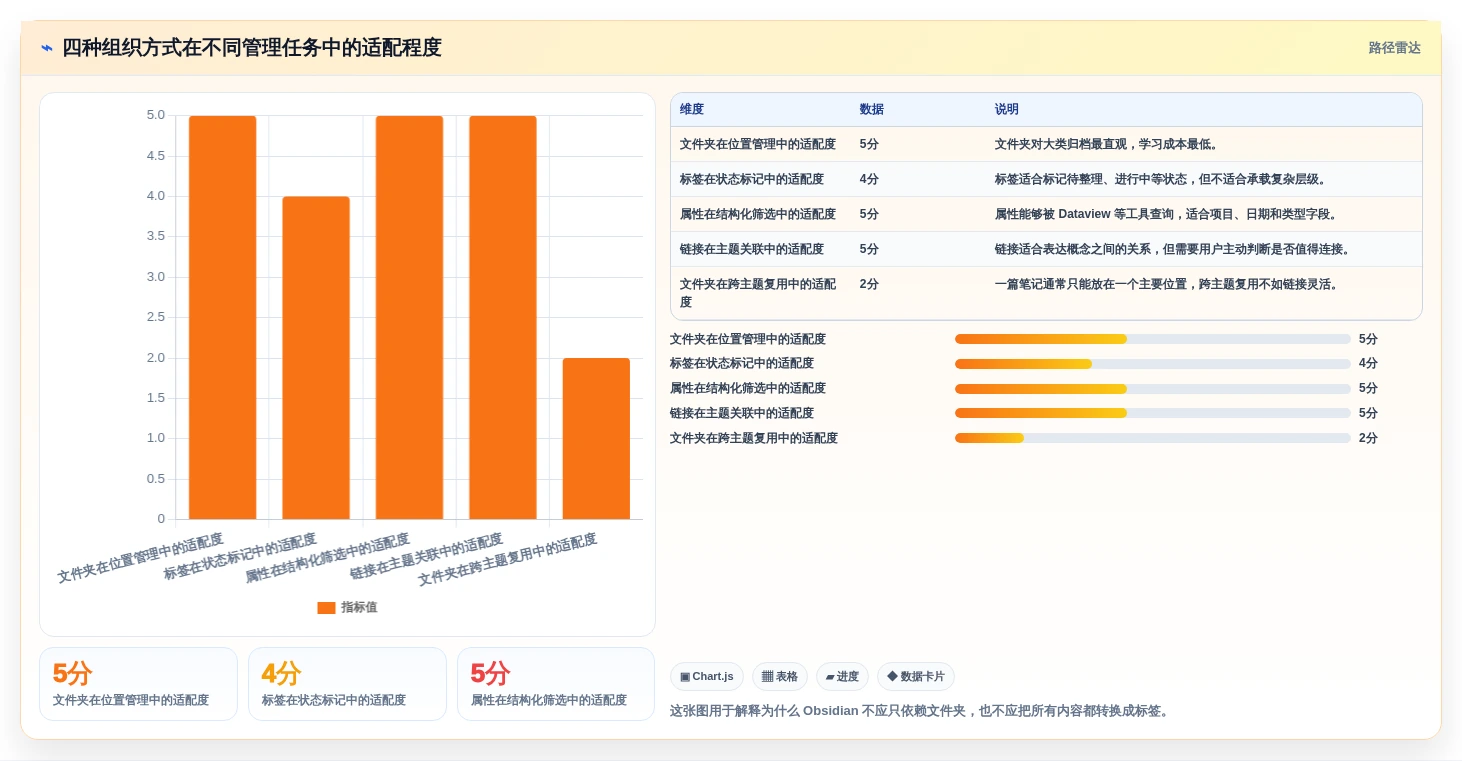
Task: Click the 4分 value in the table
Action: 869,180
